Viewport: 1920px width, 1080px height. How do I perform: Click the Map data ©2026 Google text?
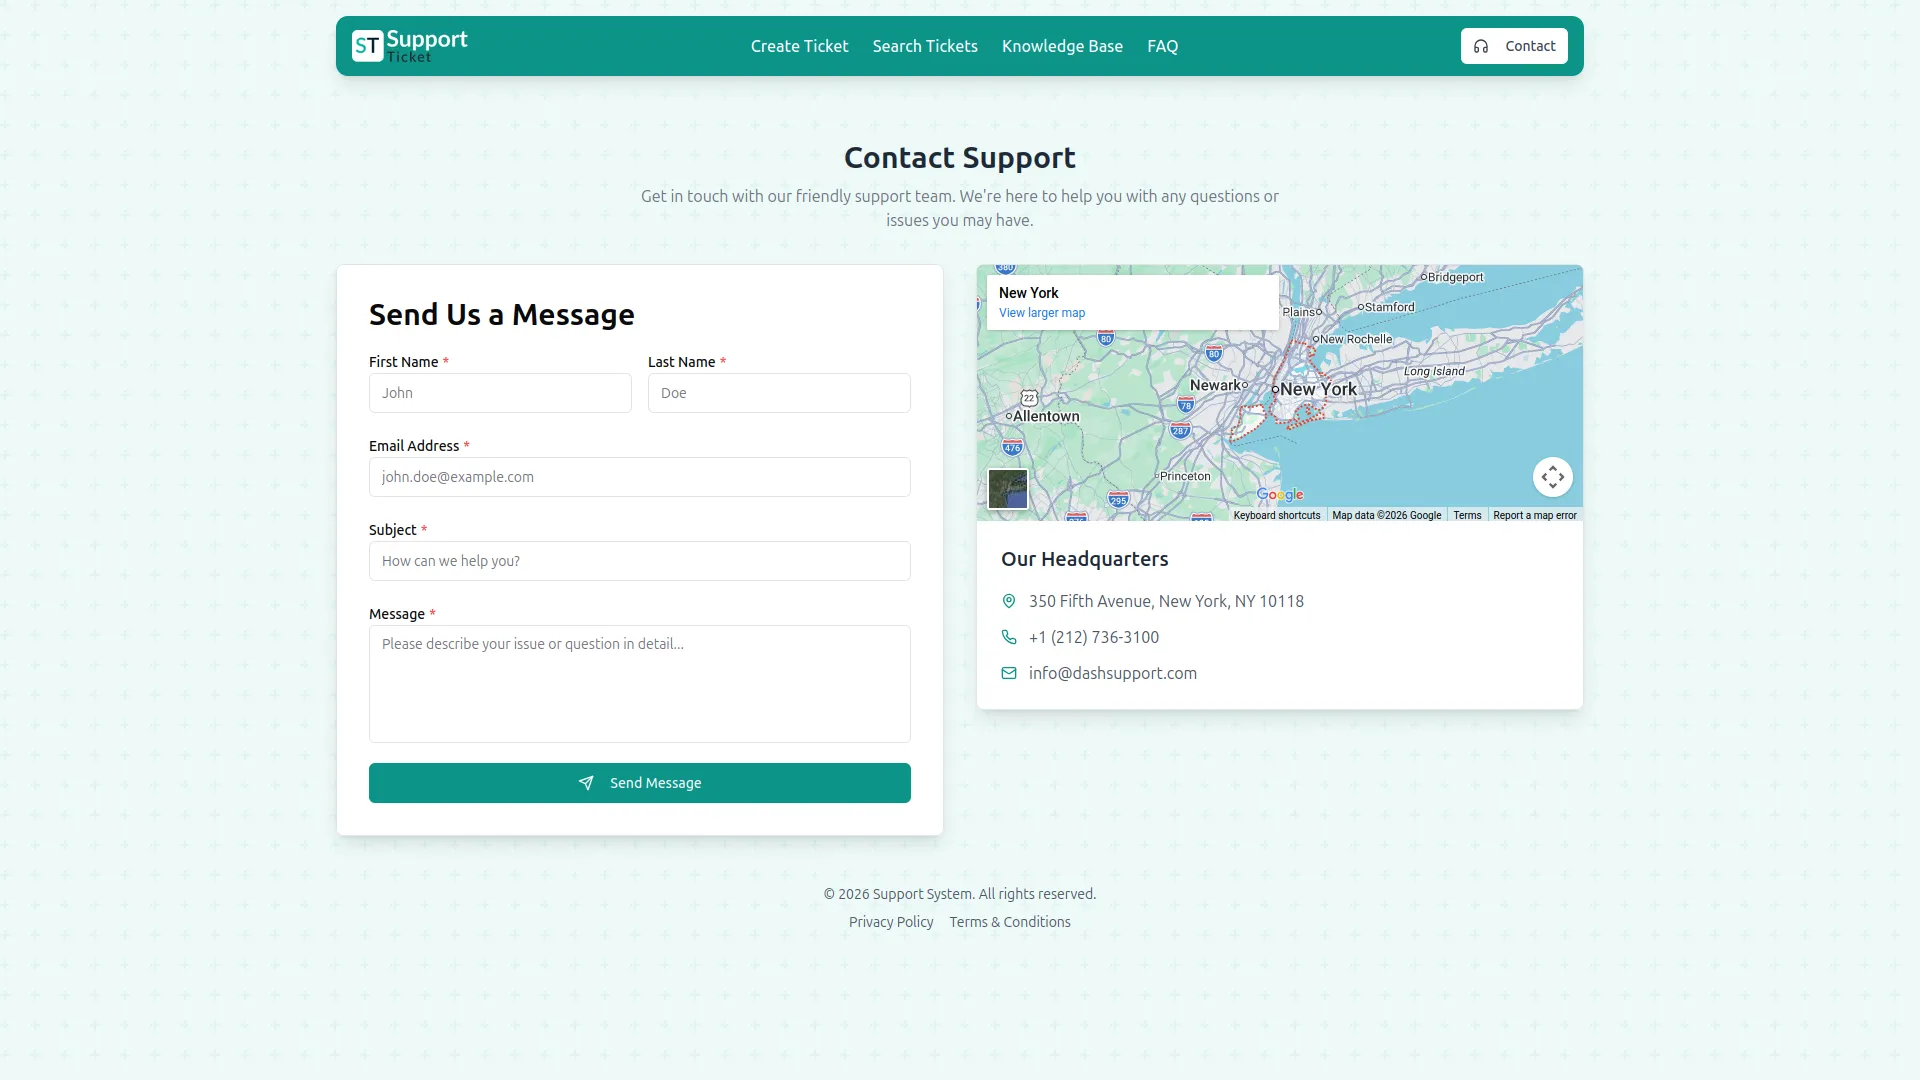coord(1386,515)
